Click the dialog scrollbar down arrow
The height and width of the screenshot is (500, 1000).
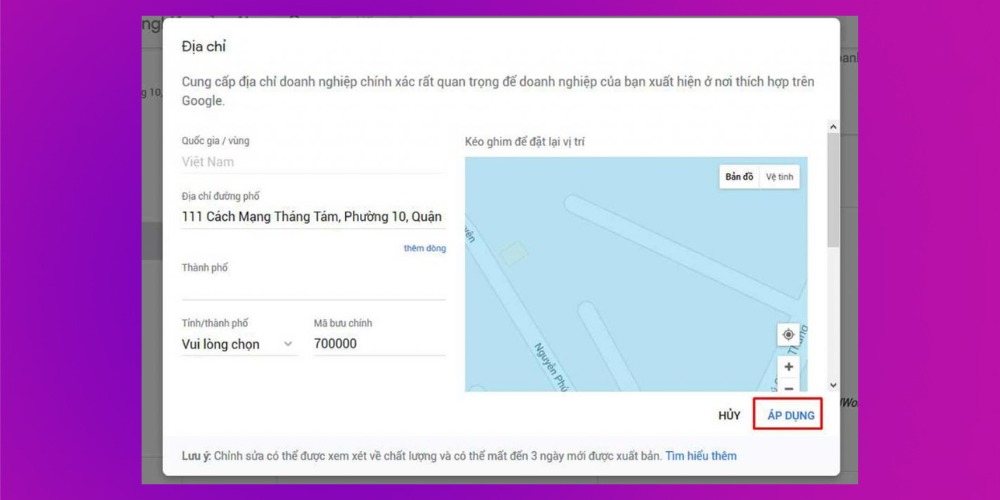[x=833, y=385]
